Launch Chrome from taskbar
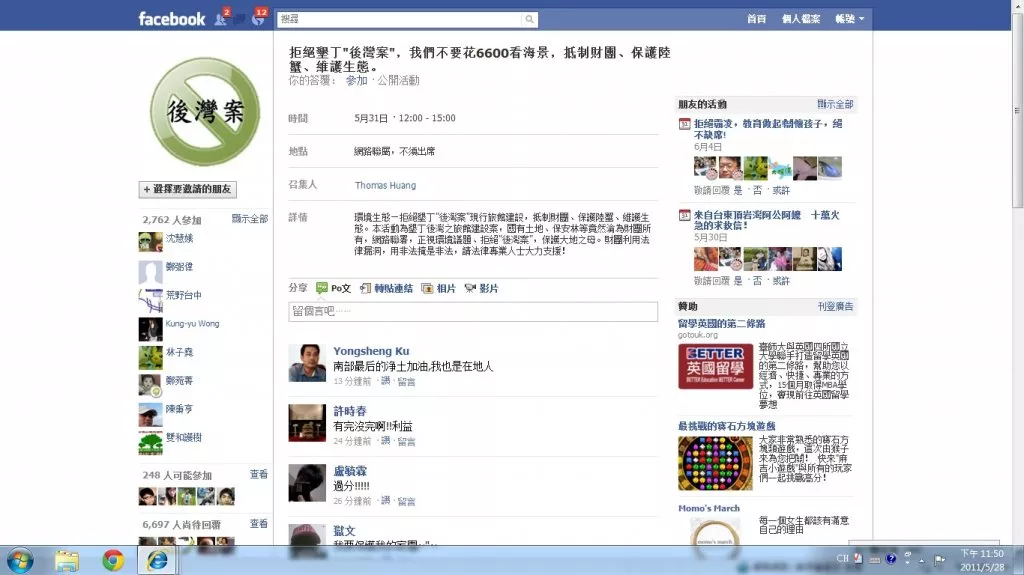The width and height of the screenshot is (1024, 575). point(113,561)
